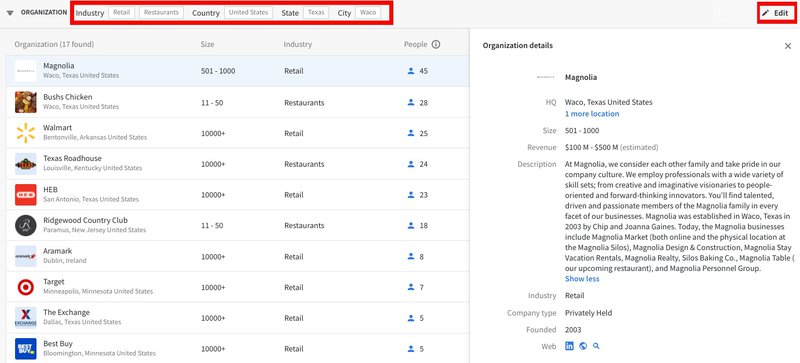Select the Target organization name
Image resolution: width=800 pixels, height=363 pixels.
[54, 282]
